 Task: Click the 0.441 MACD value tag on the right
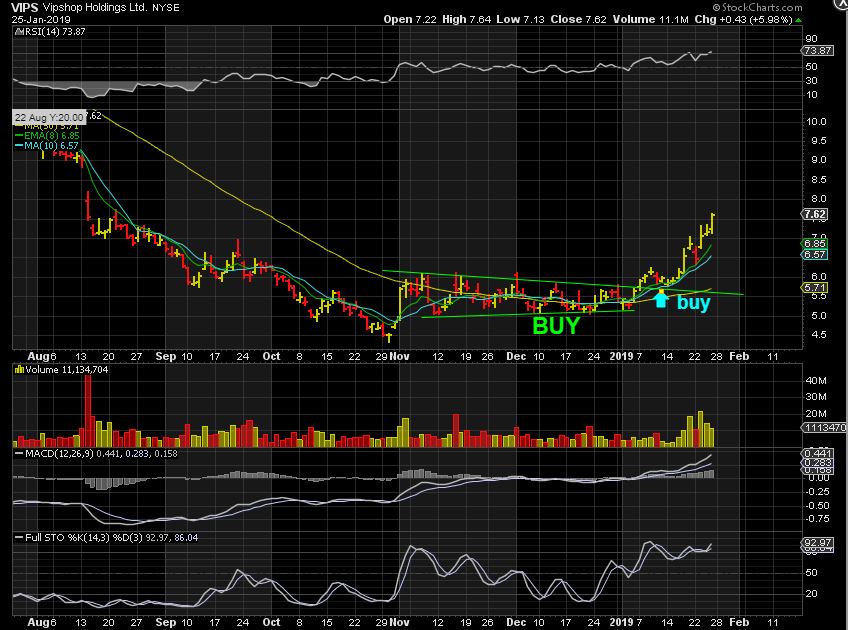pos(818,453)
